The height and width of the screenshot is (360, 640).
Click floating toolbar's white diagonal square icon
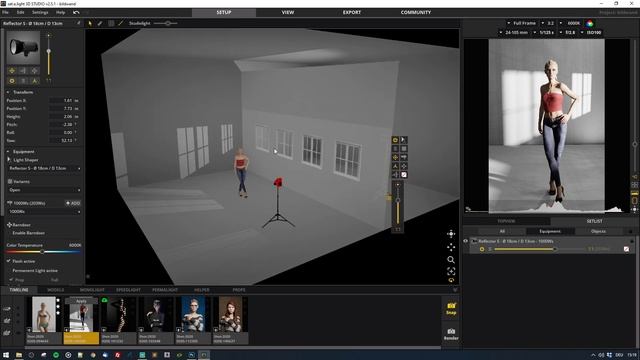[404, 175]
